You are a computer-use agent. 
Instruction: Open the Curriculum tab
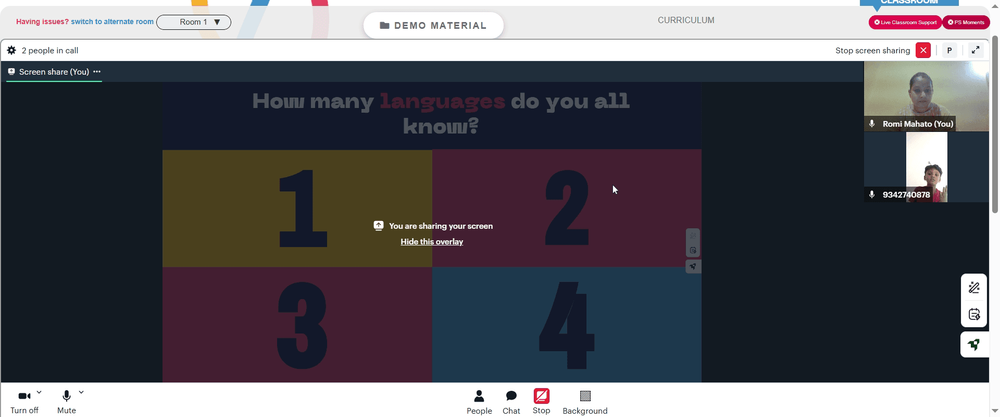click(x=686, y=20)
